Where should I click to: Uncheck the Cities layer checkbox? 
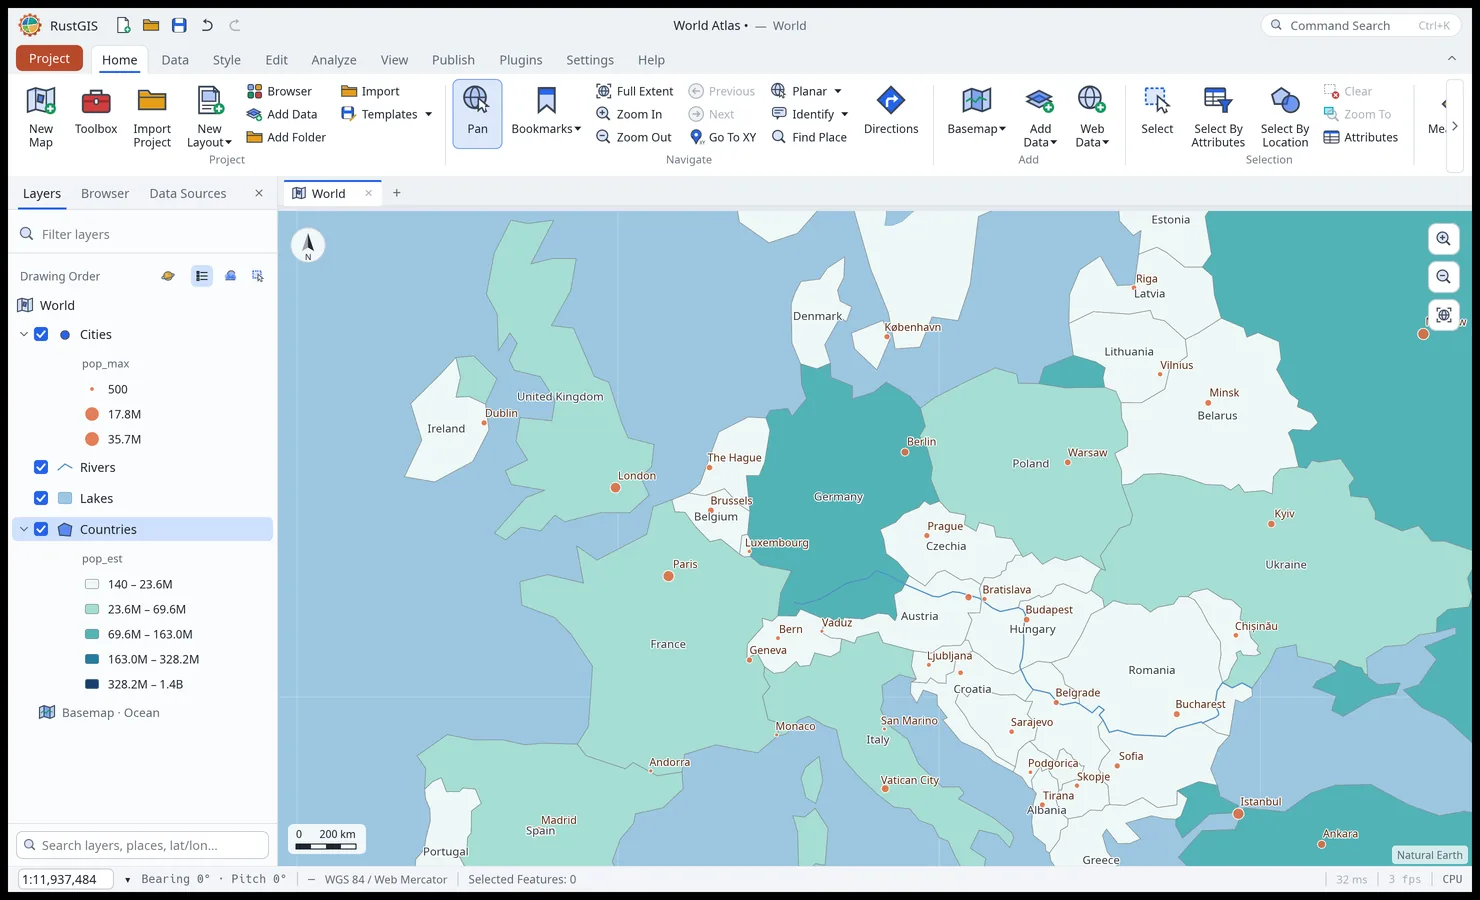point(41,334)
